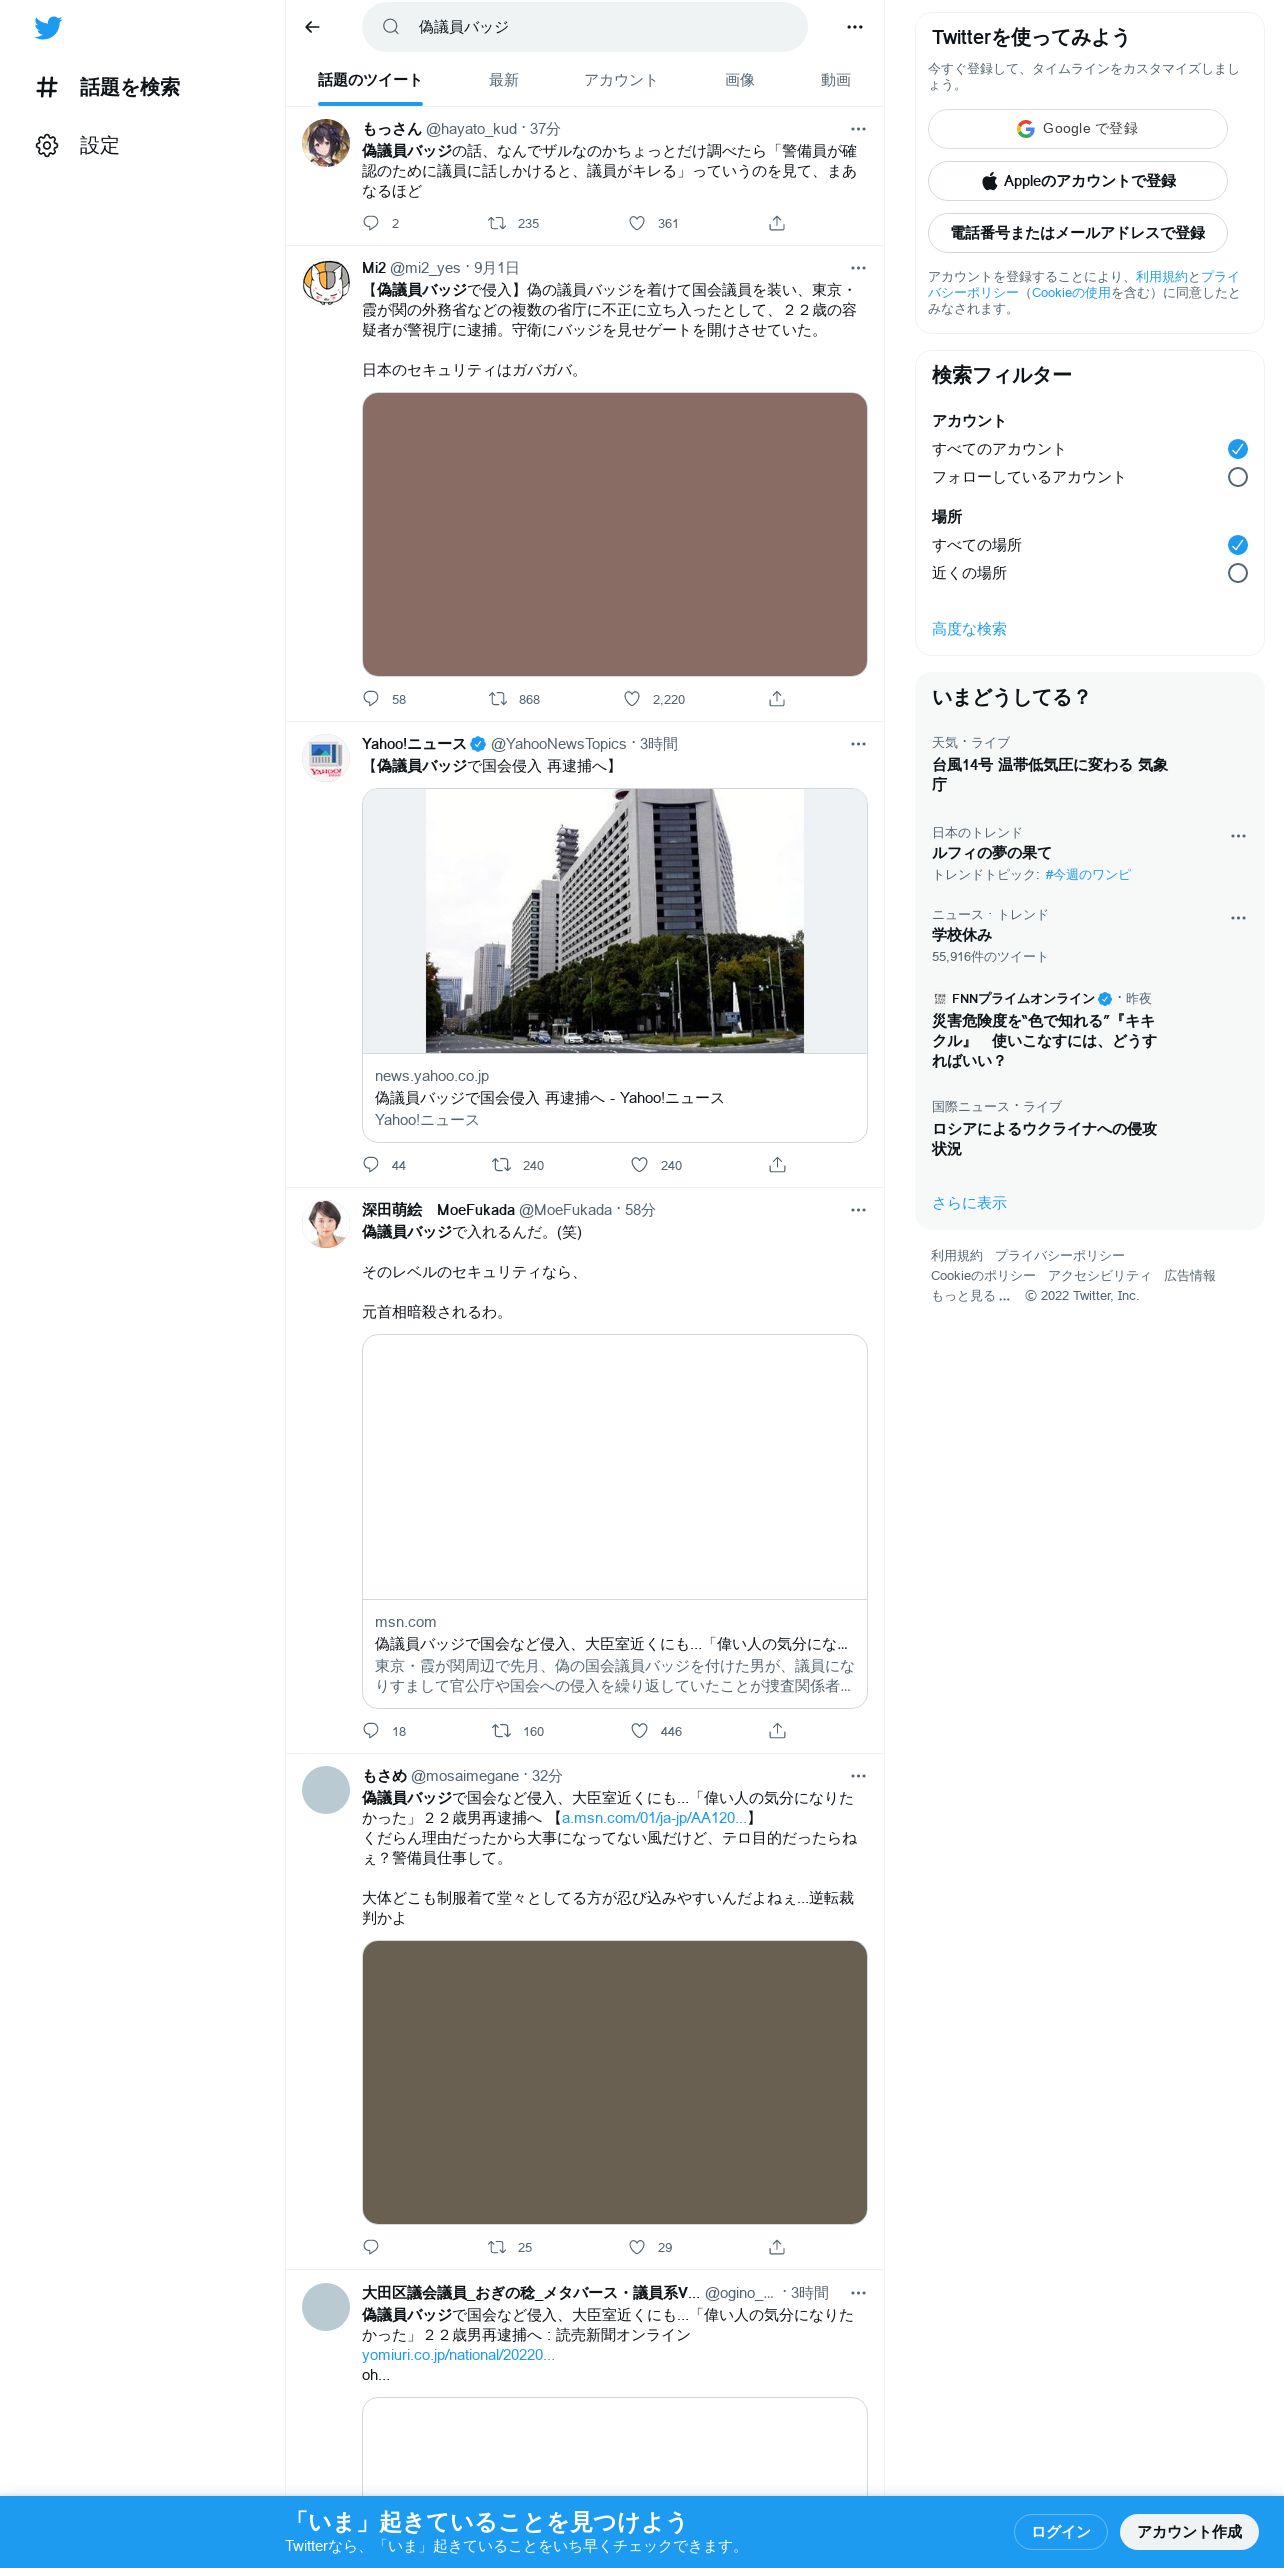The image size is (1284, 2568).
Task: Select 近くの場所 radio option
Action: (1238, 573)
